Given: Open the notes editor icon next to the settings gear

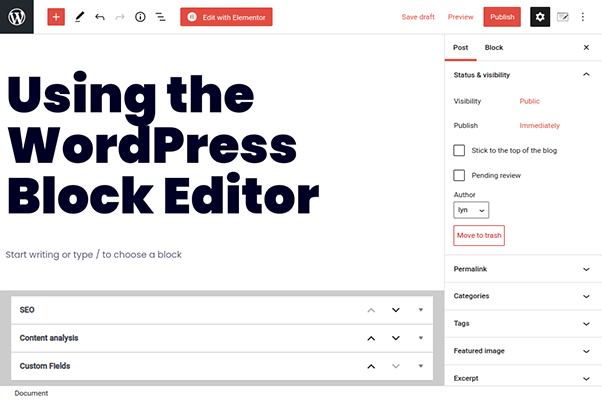Looking at the screenshot, I should [x=563, y=17].
